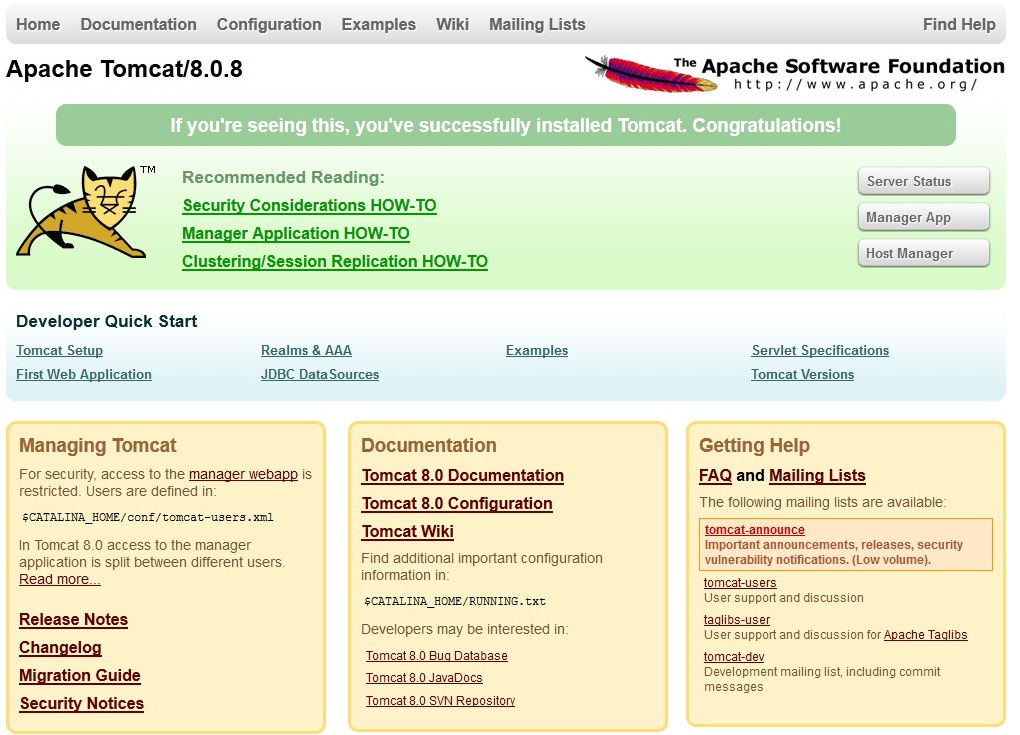Screen dimensions: 1020x735
Task: Open the Home navigation item
Action: tap(38, 24)
